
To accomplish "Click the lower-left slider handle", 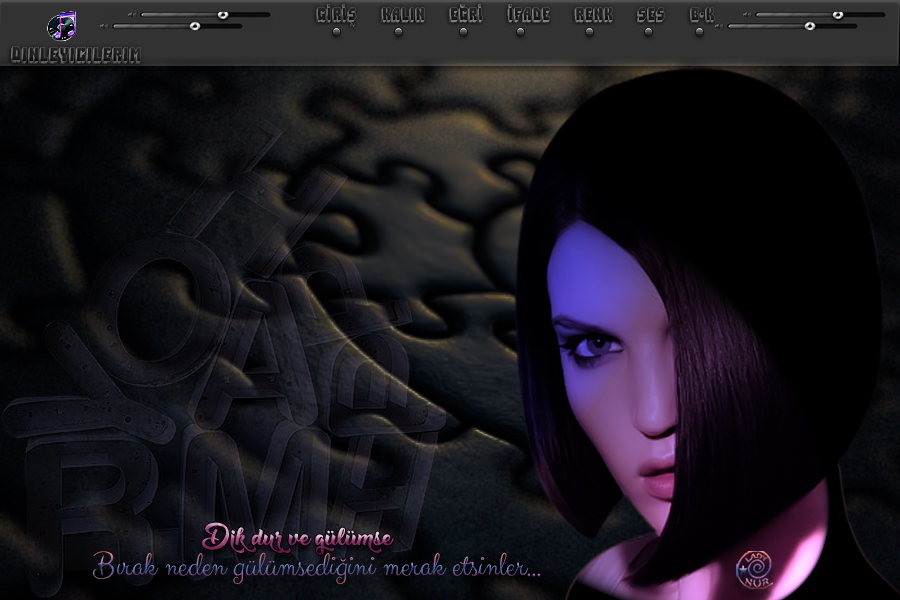I will [194, 26].
